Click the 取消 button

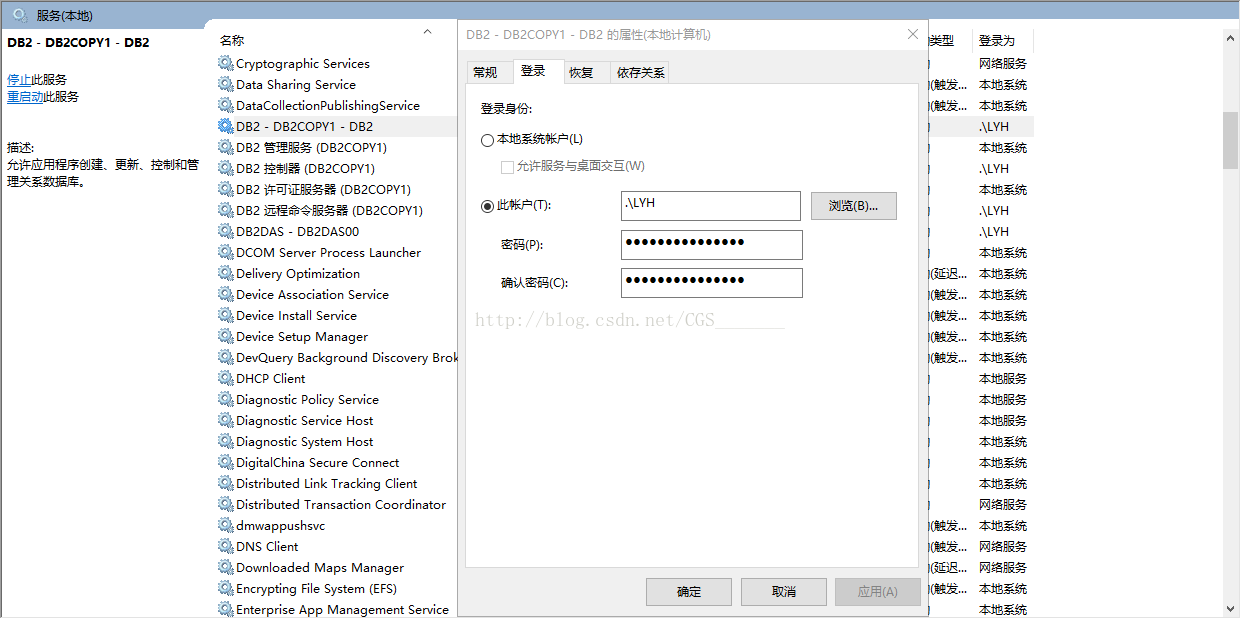(x=784, y=591)
